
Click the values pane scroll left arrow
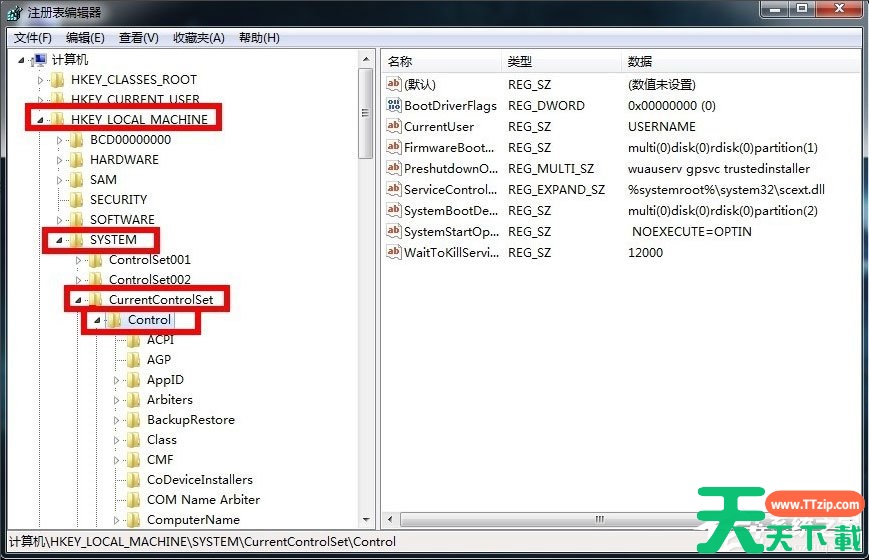point(390,520)
